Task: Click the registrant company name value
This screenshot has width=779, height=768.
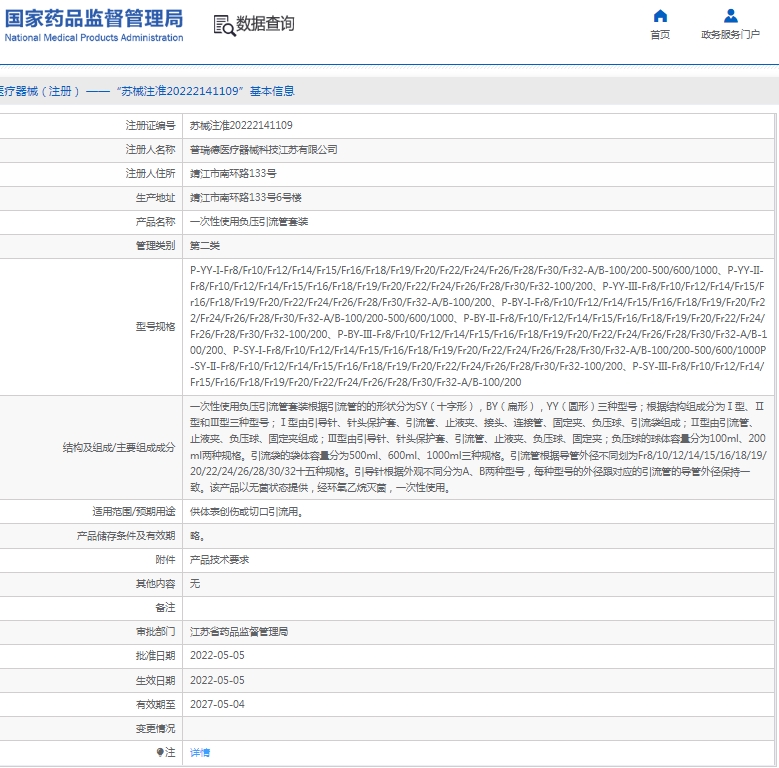Action: point(263,150)
